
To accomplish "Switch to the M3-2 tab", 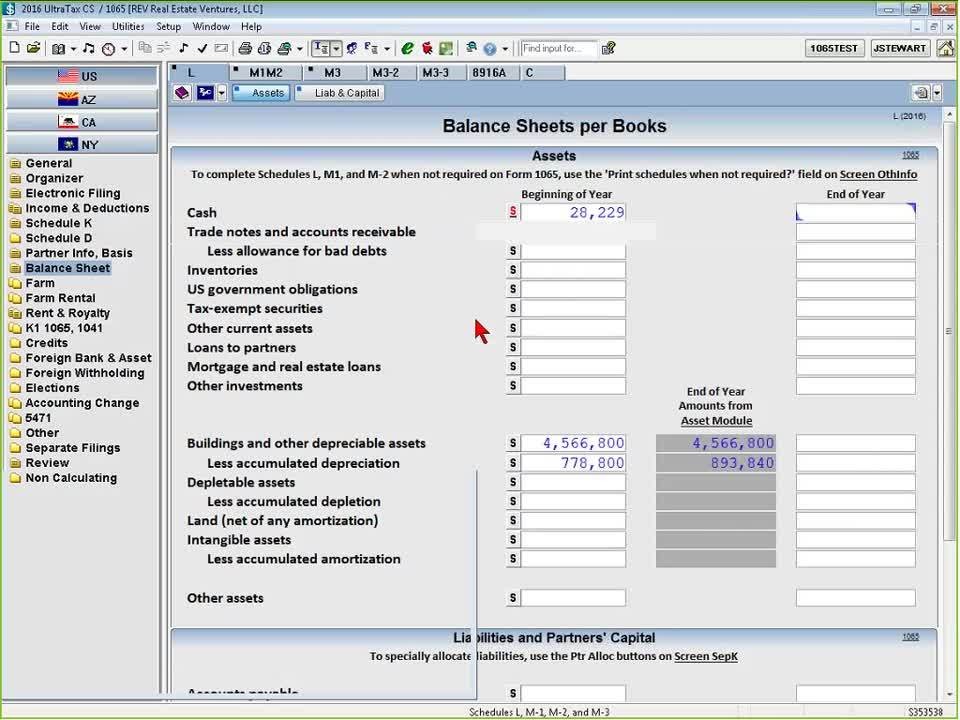I will (385, 73).
